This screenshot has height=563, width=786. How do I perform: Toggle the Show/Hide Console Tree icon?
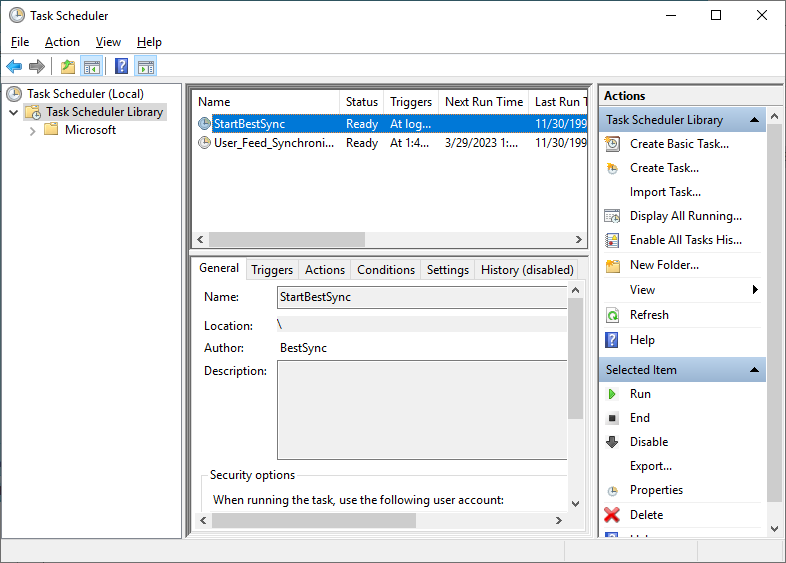point(92,66)
